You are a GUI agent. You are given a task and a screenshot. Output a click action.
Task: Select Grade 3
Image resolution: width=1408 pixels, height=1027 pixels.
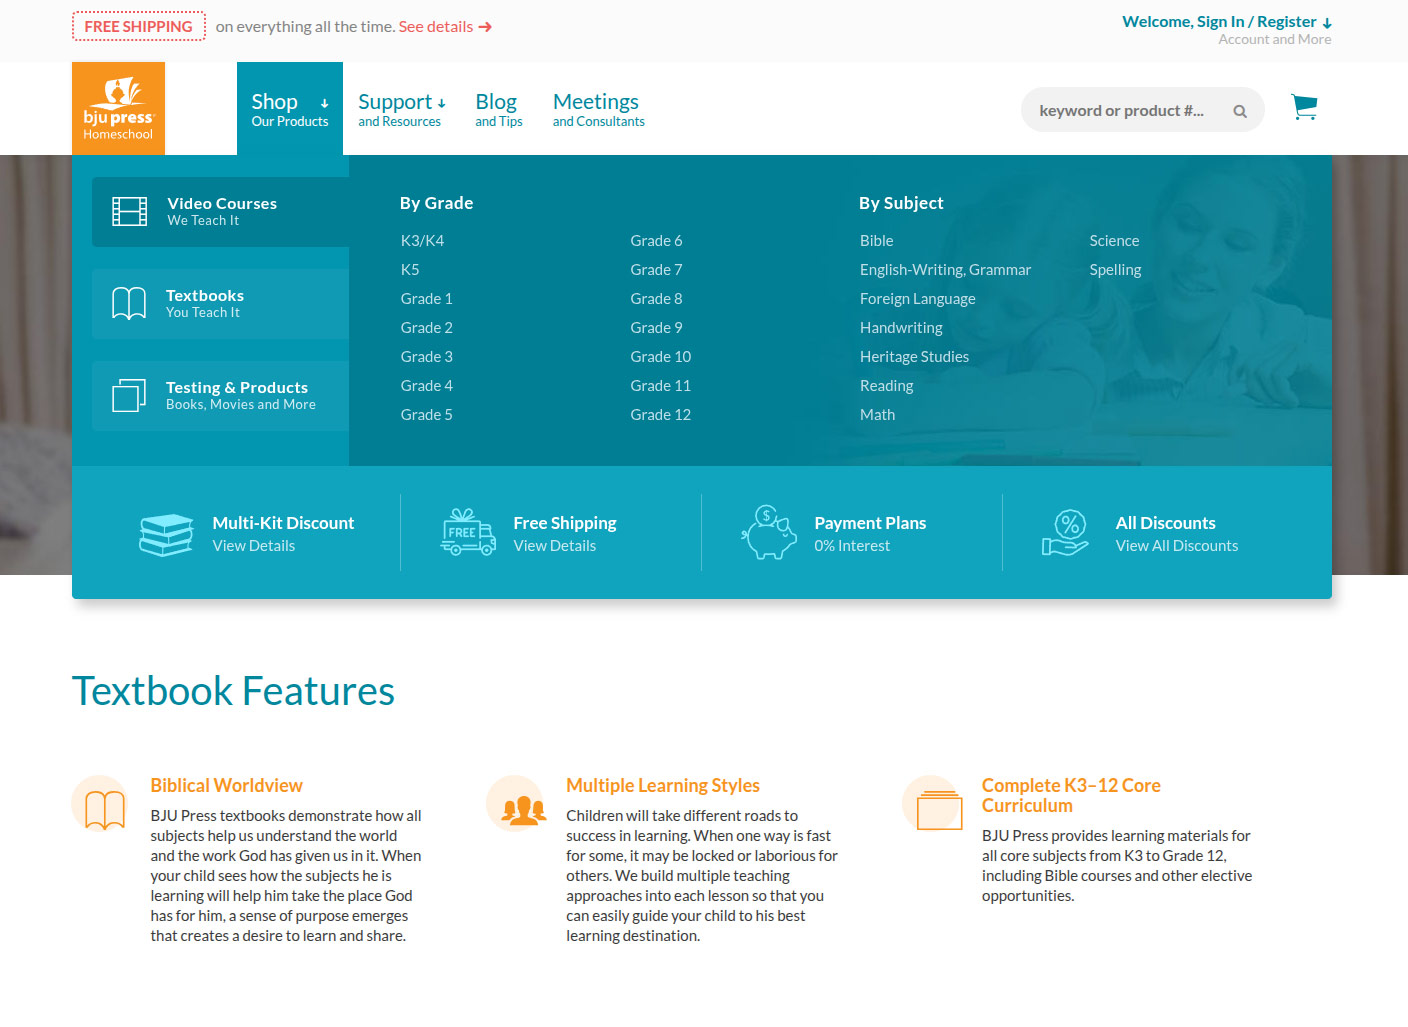[427, 357]
